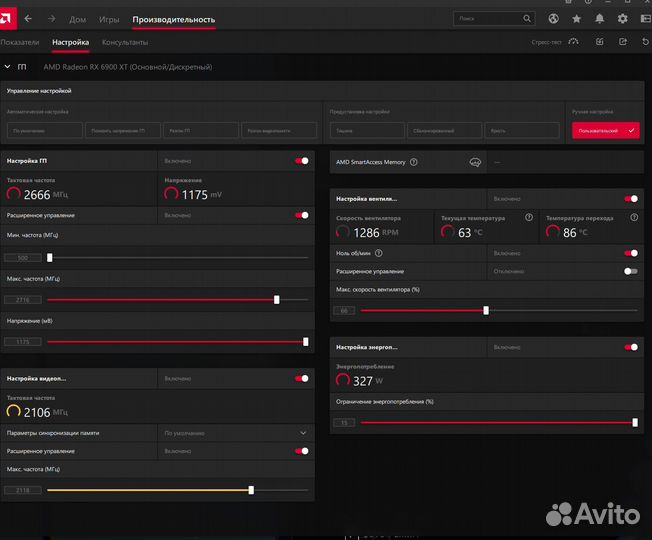Image resolution: width=652 pixels, height=540 pixels.
Task: Open the web browser globe icon
Action: (x=553, y=19)
